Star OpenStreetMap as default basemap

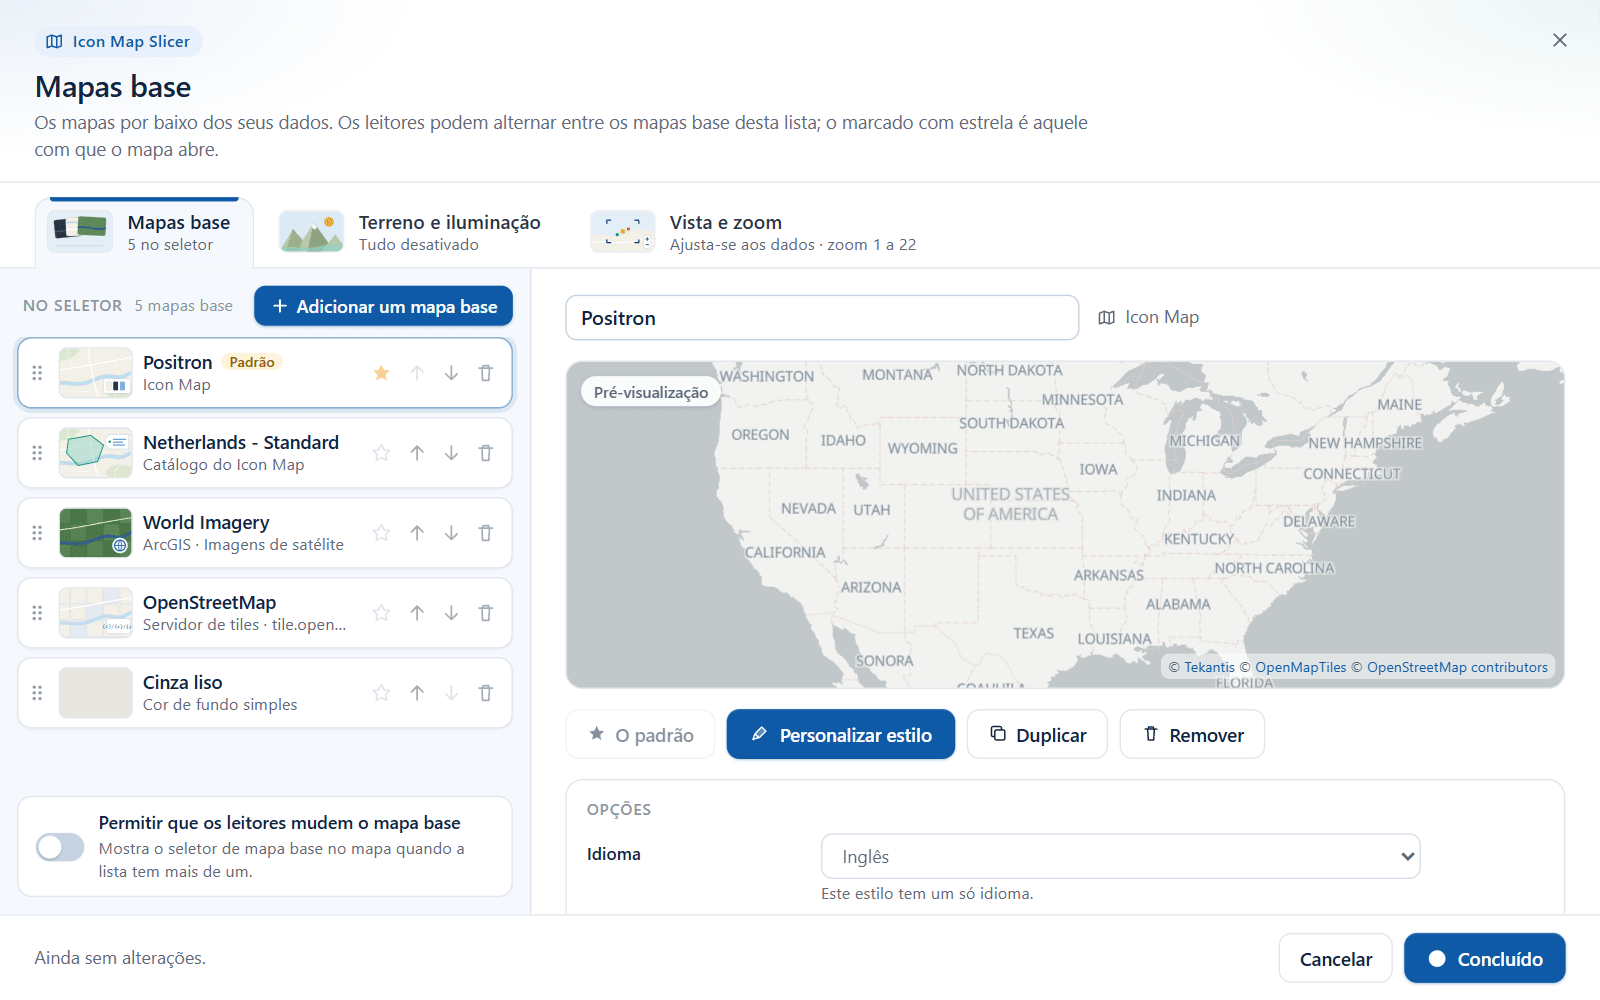click(381, 613)
